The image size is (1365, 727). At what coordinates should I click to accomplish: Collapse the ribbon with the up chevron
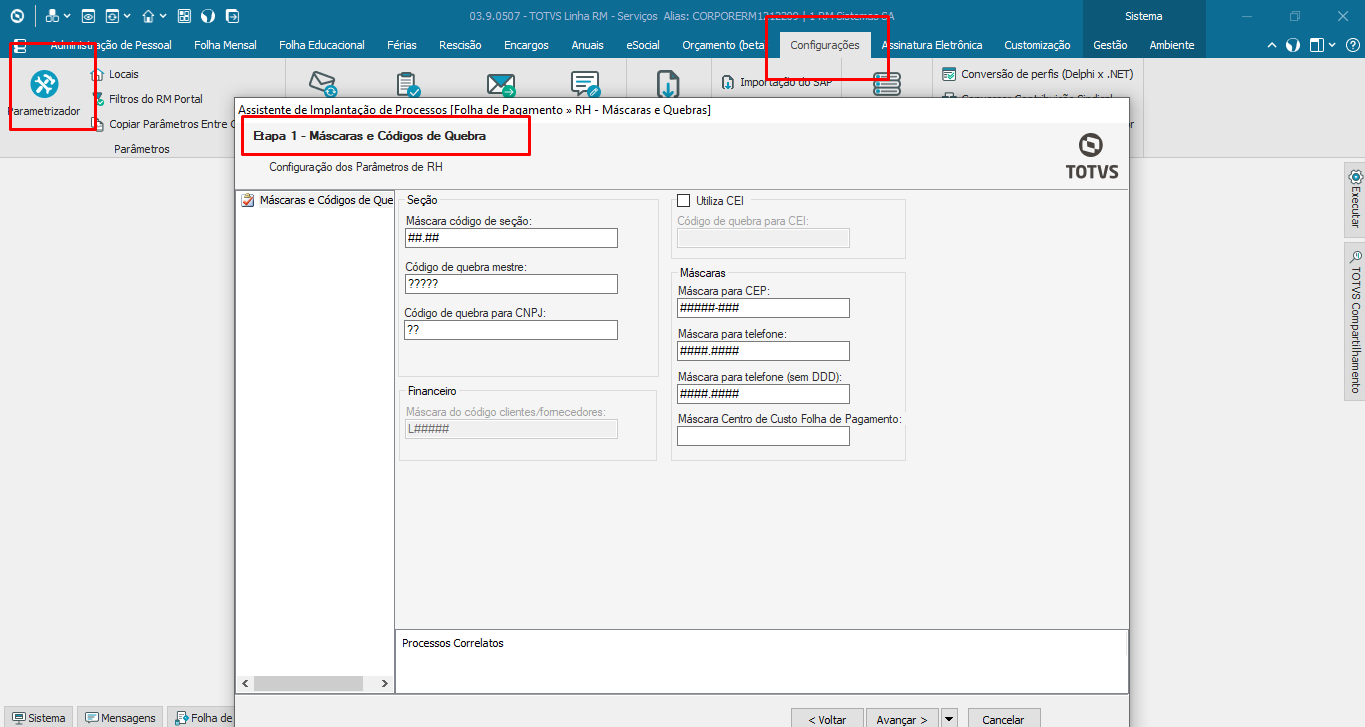click(x=1272, y=45)
